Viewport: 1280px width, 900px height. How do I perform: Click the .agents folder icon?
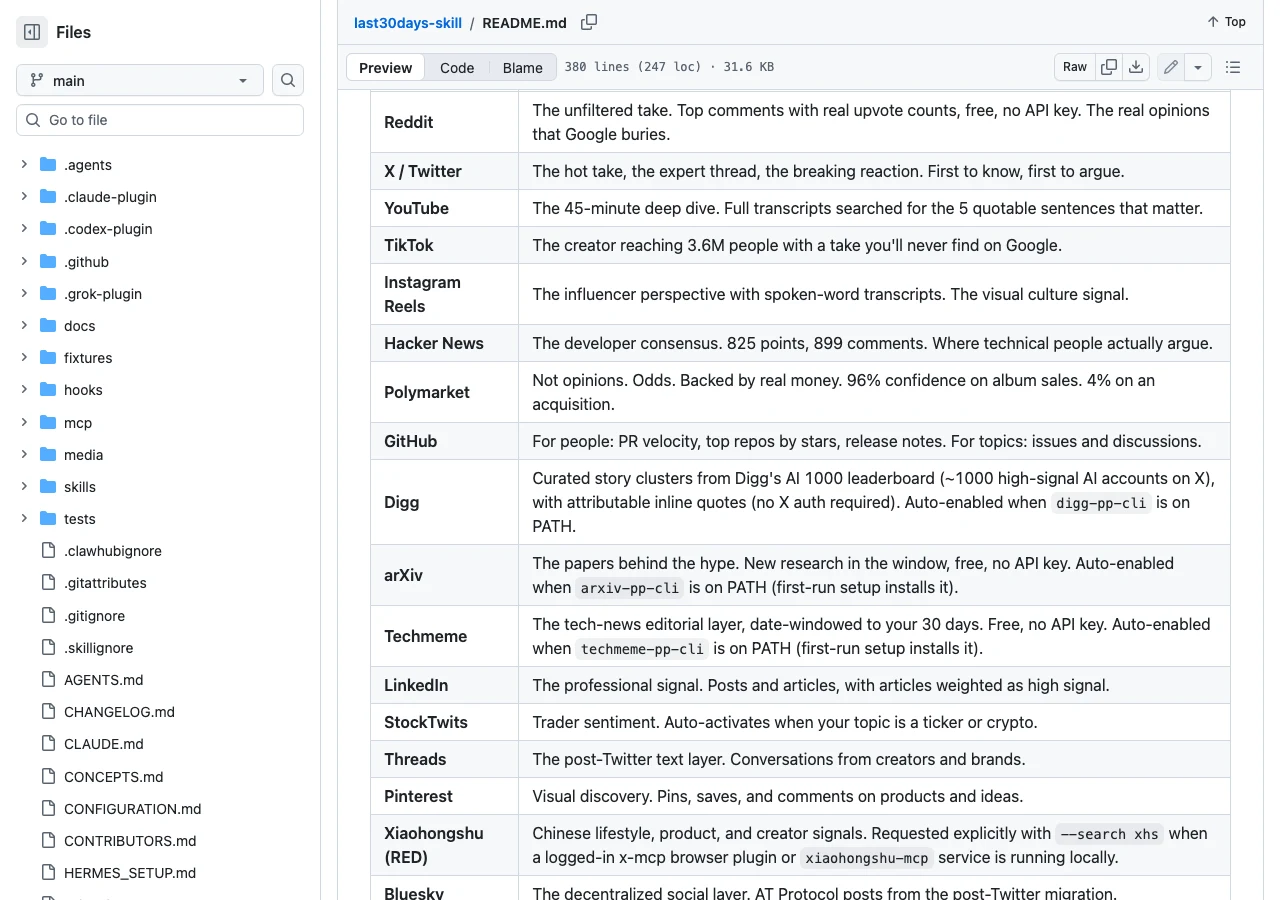tap(48, 164)
